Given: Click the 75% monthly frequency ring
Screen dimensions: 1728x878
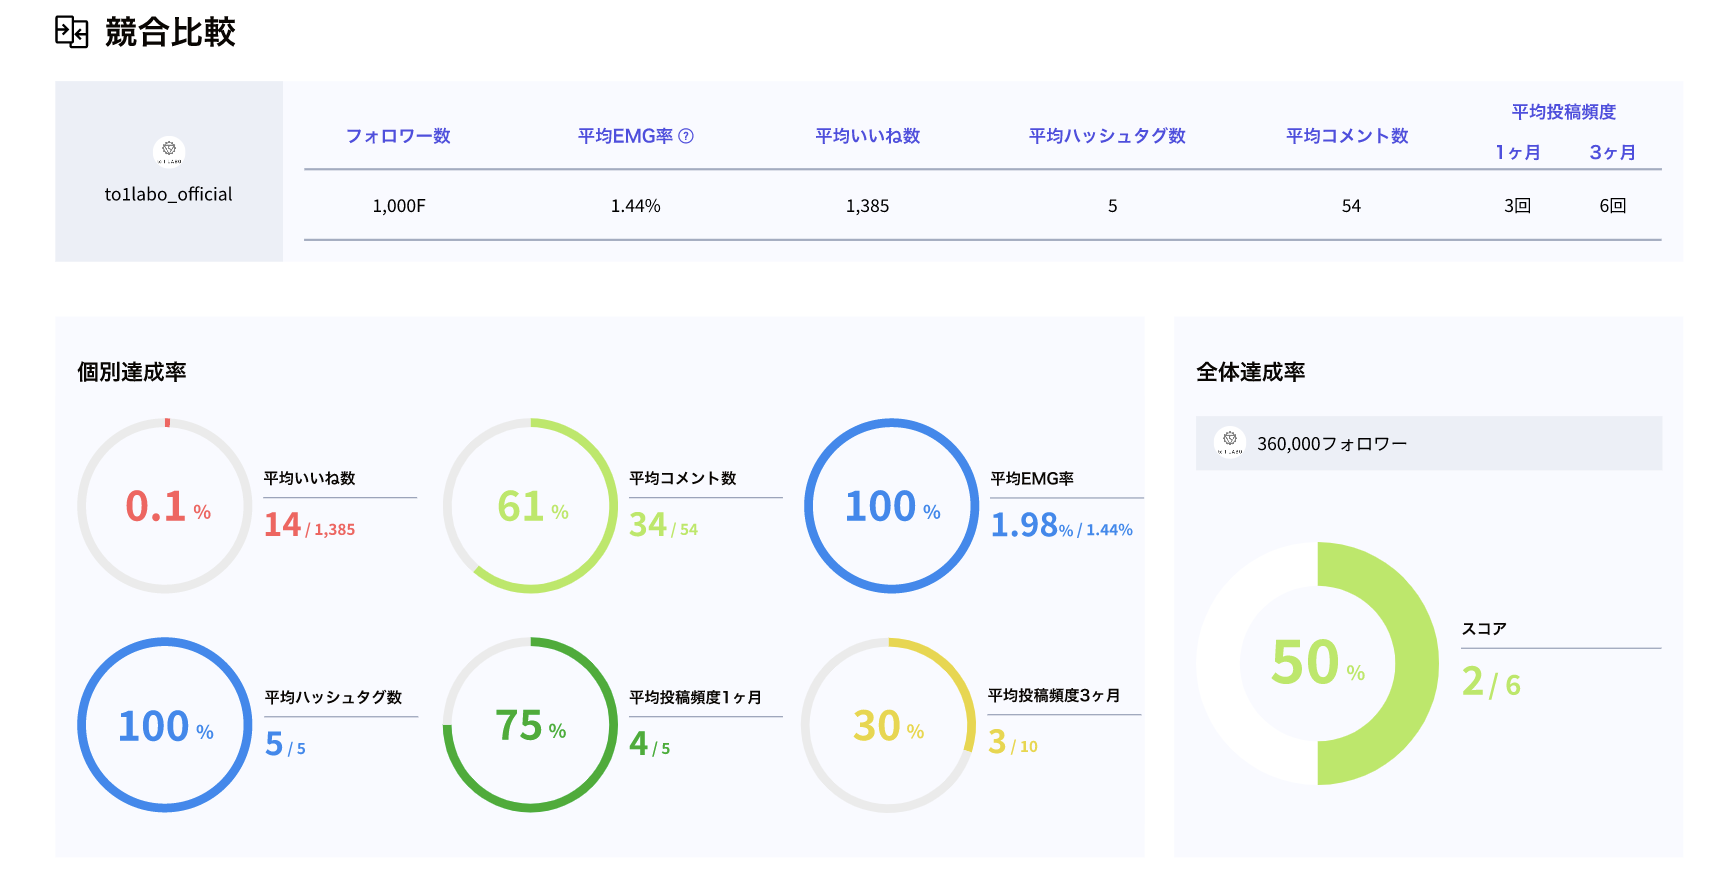Looking at the screenshot, I should [x=531, y=725].
